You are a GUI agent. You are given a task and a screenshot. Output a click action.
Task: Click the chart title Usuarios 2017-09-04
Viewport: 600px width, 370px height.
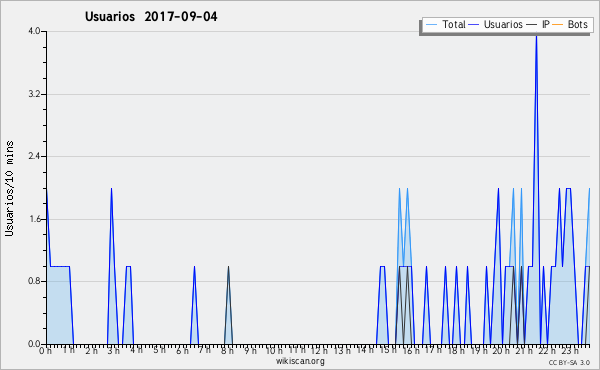151,16
